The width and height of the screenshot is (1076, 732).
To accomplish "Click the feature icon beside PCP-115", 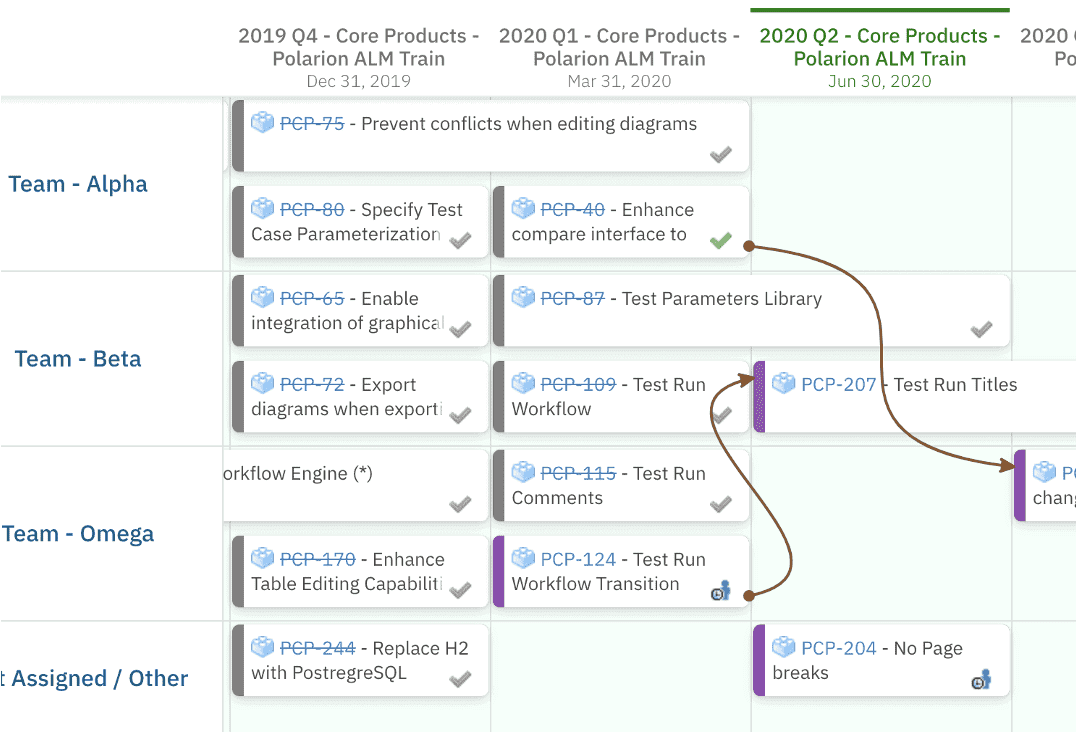I will point(523,472).
